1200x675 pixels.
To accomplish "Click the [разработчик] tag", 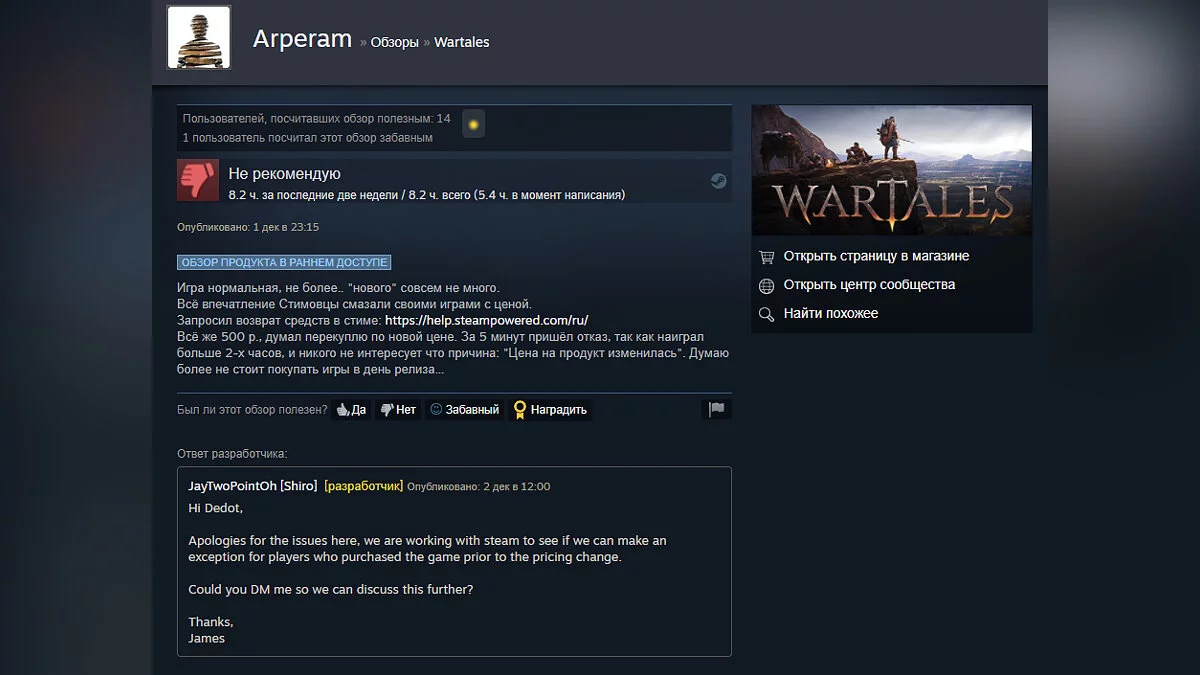I will [364, 486].
